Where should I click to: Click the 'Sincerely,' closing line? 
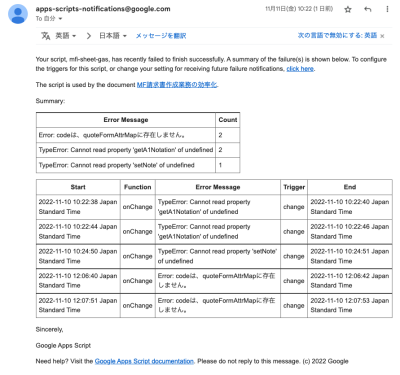tap(49, 329)
